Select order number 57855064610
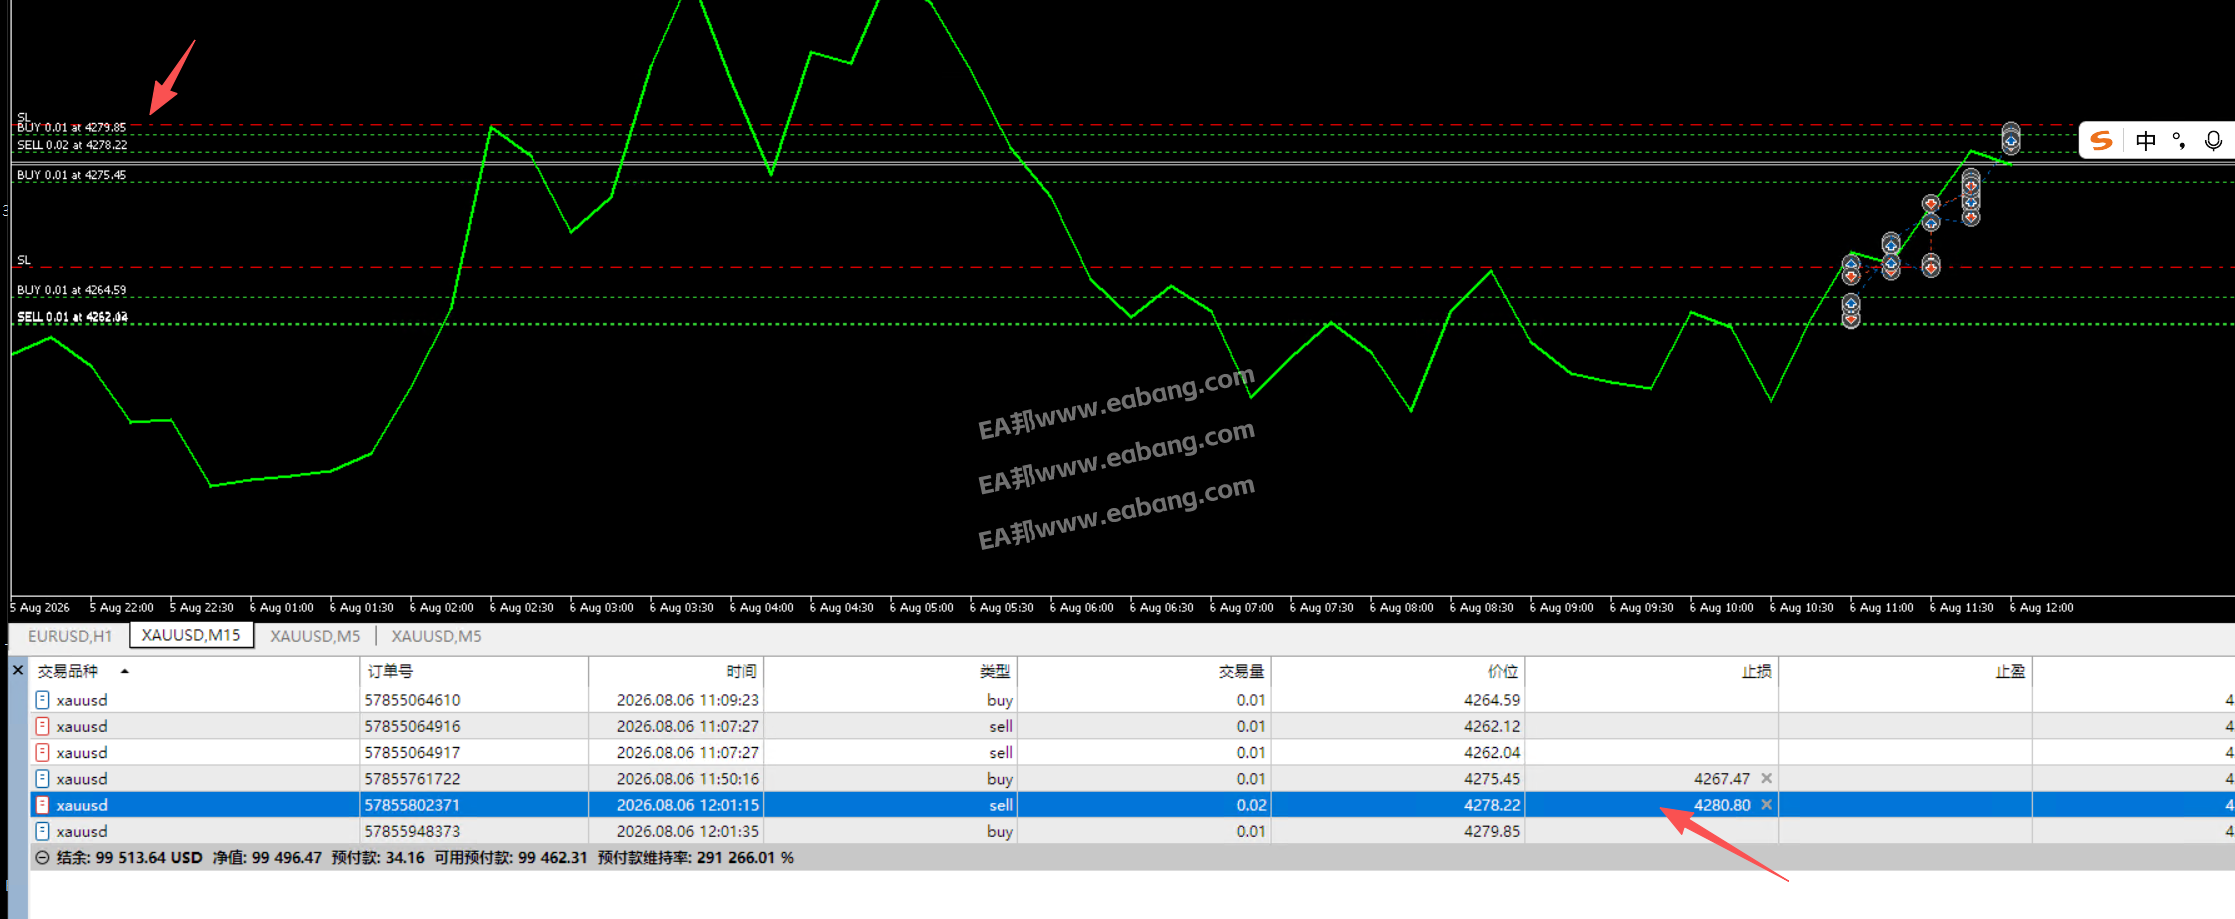Image resolution: width=2235 pixels, height=919 pixels. point(412,700)
